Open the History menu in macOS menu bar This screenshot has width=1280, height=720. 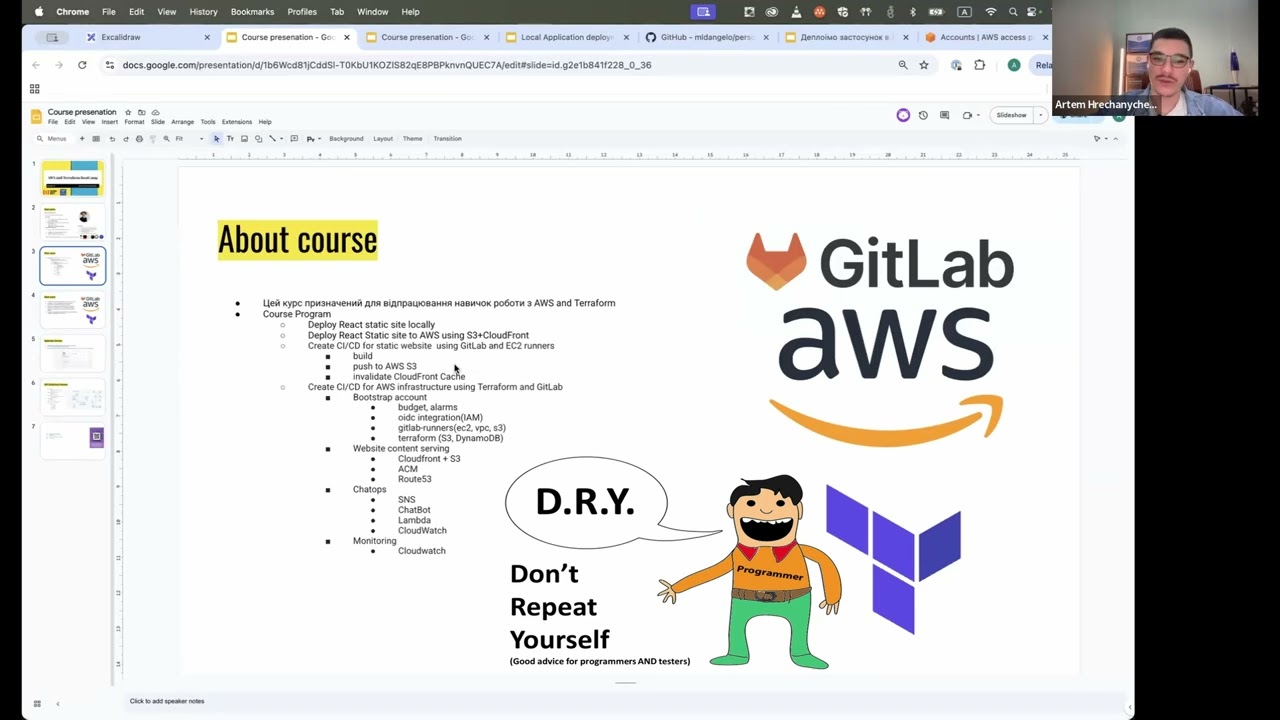[203, 12]
